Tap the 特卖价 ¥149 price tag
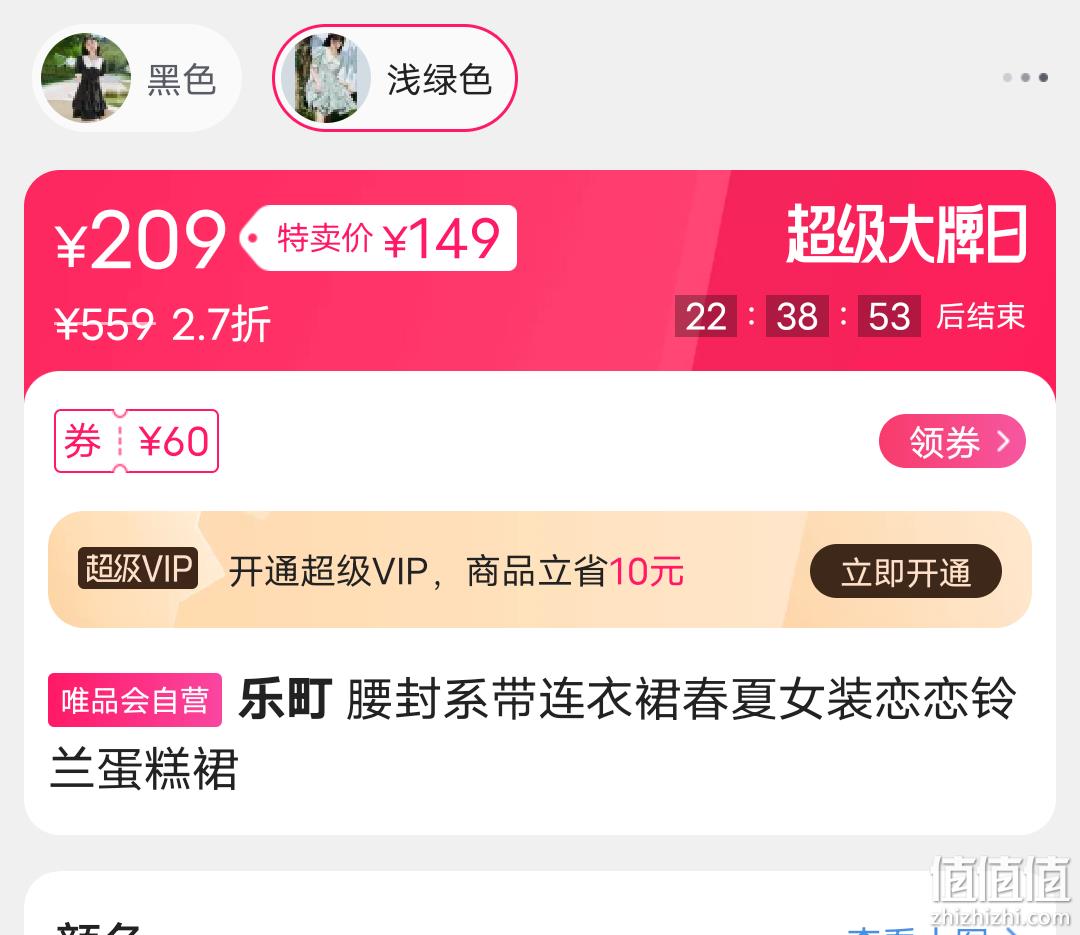This screenshot has width=1080, height=935. 379,238
